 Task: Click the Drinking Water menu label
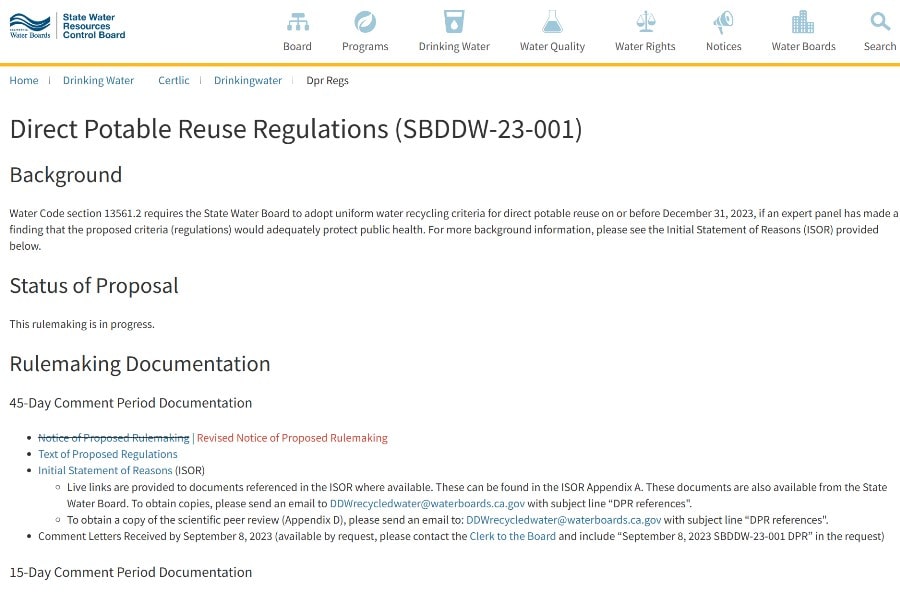click(454, 46)
